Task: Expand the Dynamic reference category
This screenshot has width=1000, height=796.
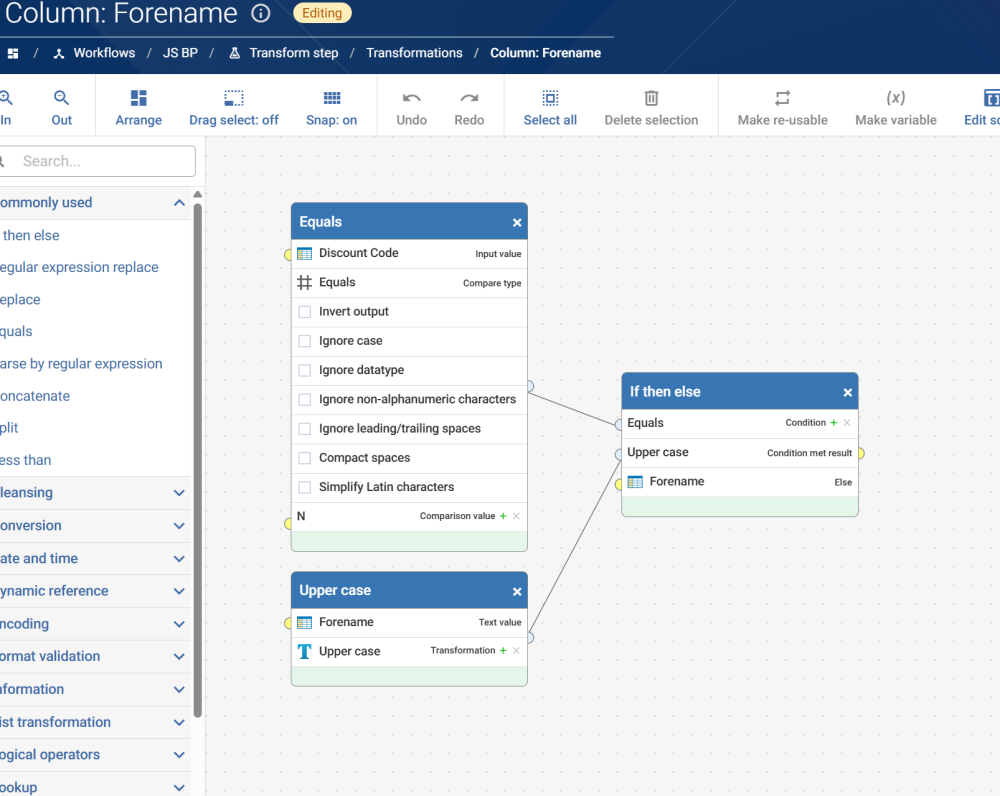Action: 179,591
